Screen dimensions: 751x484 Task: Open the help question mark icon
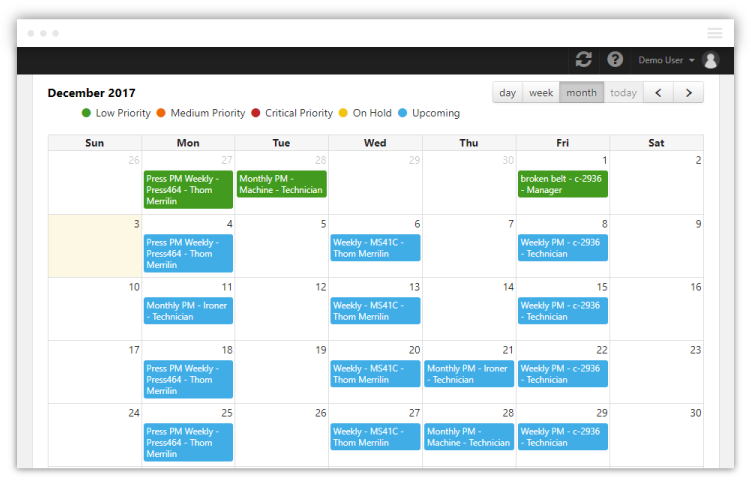[x=615, y=60]
